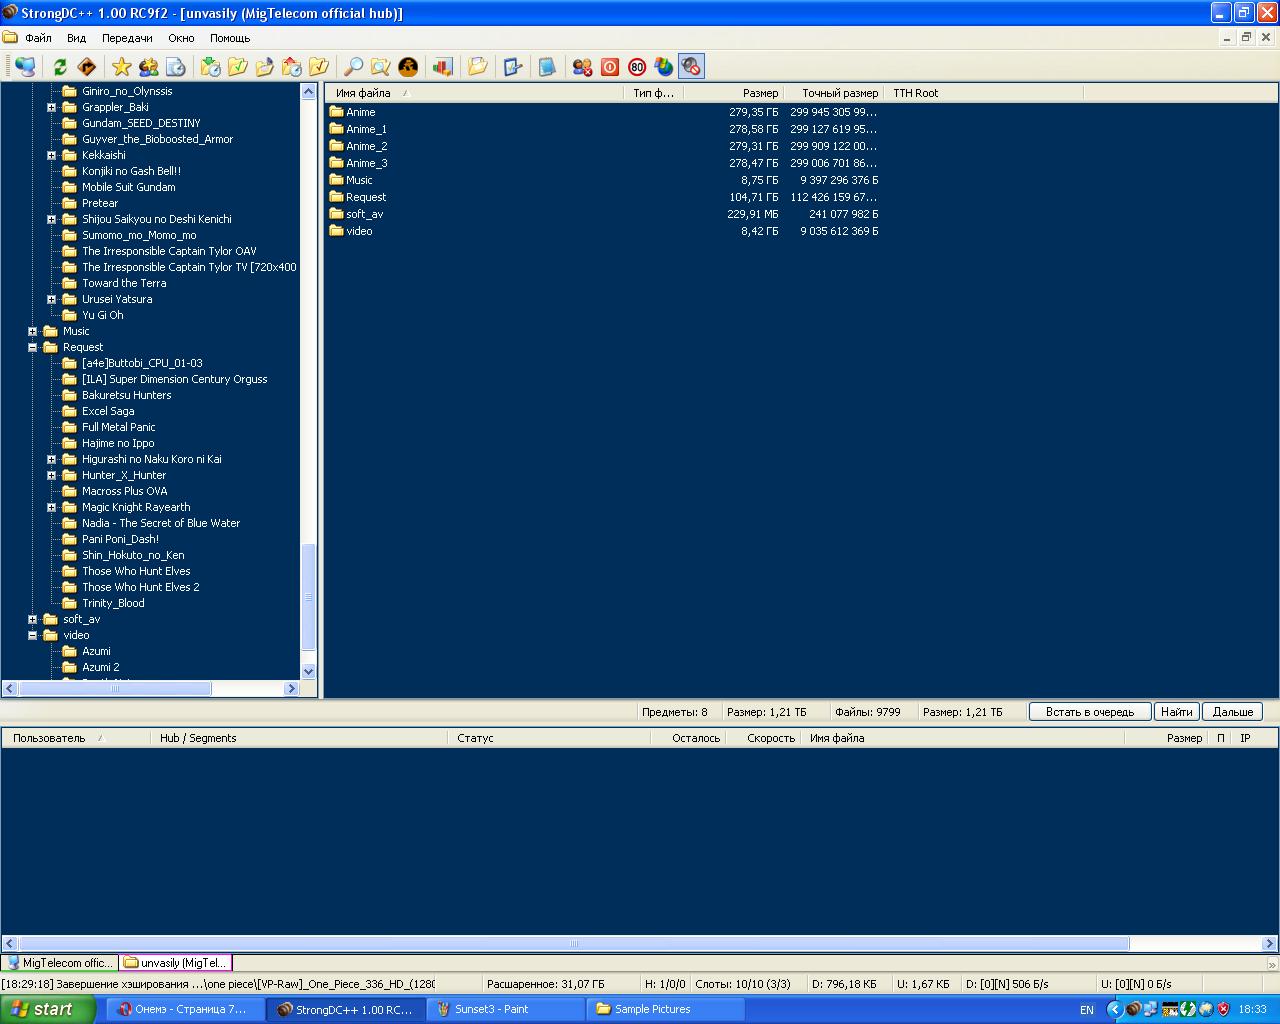1280x1024 pixels.
Task: Collapse the Request folder in tree
Action: point(32,347)
